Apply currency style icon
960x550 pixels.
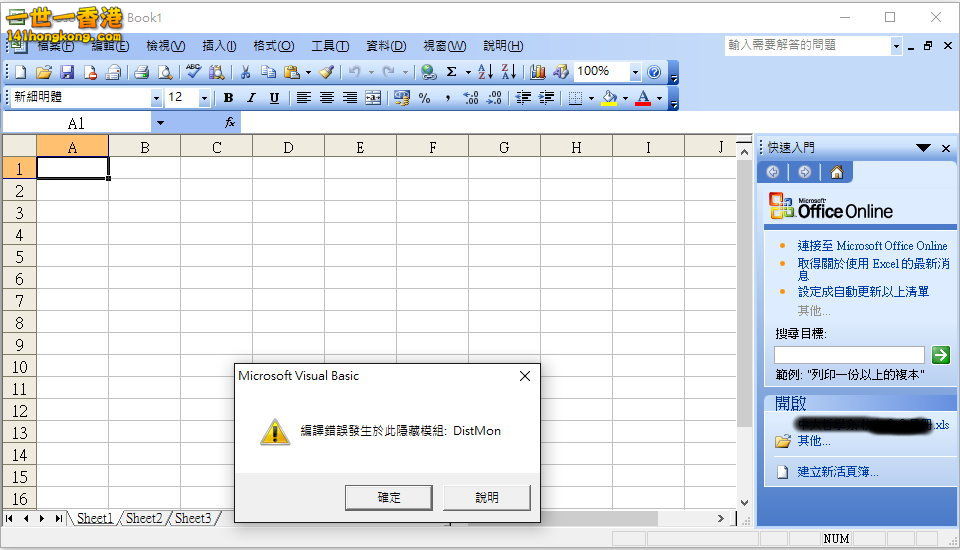click(402, 98)
